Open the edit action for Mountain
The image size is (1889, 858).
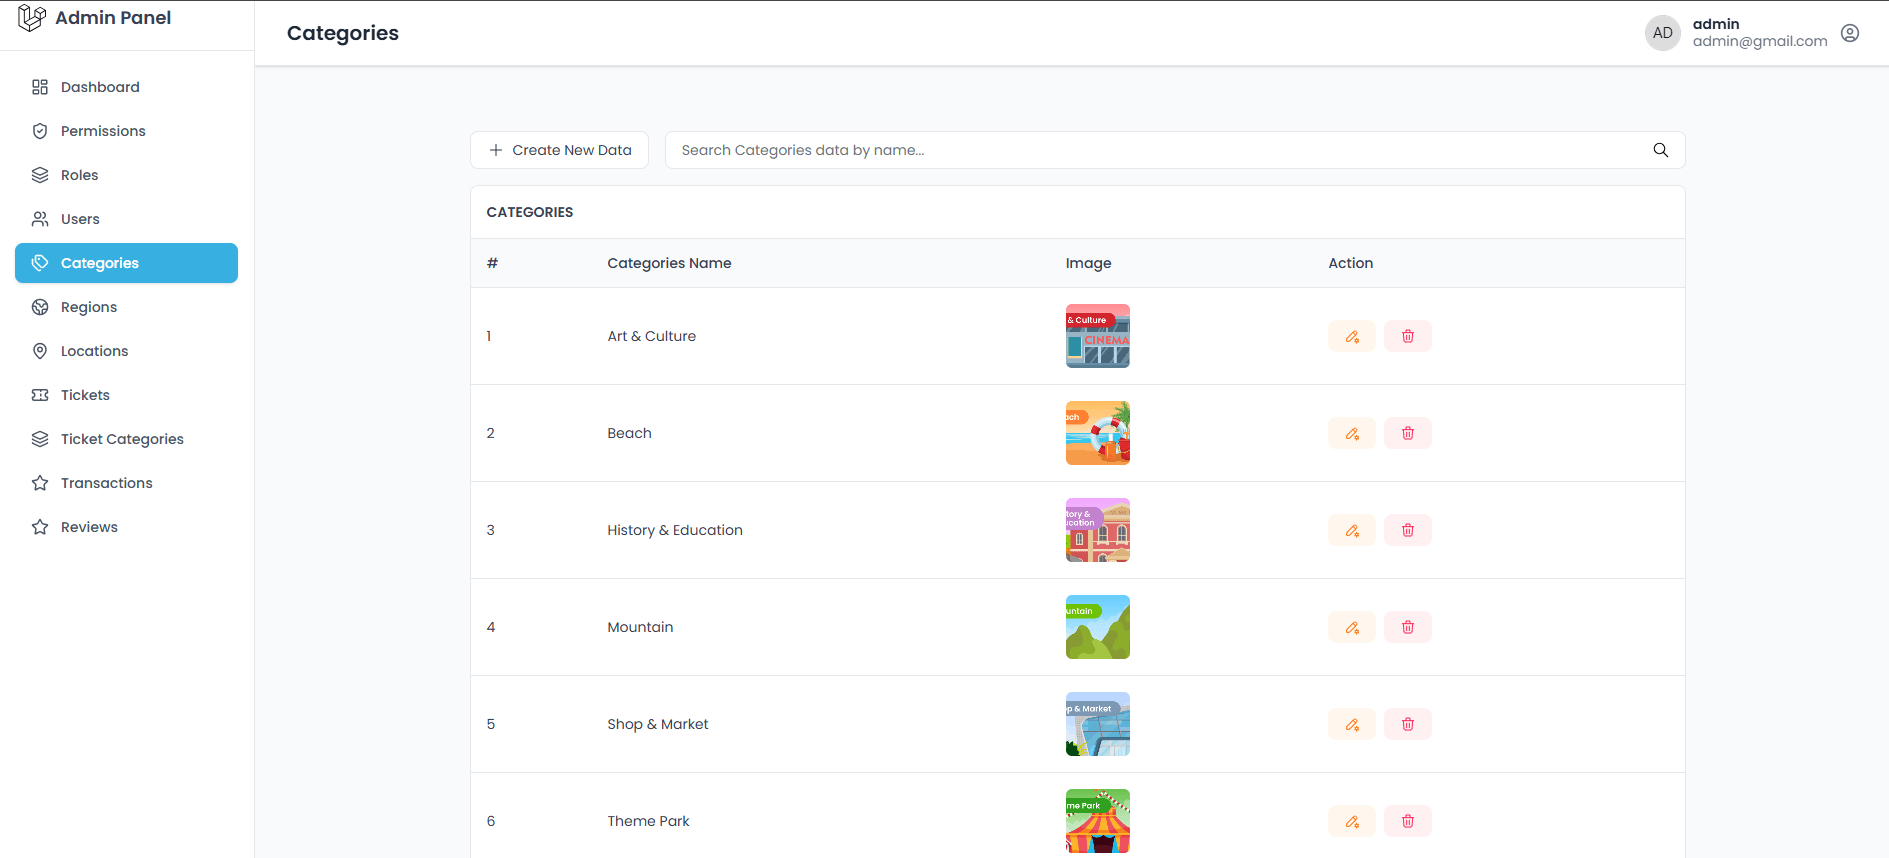(x=1352, y=627)
